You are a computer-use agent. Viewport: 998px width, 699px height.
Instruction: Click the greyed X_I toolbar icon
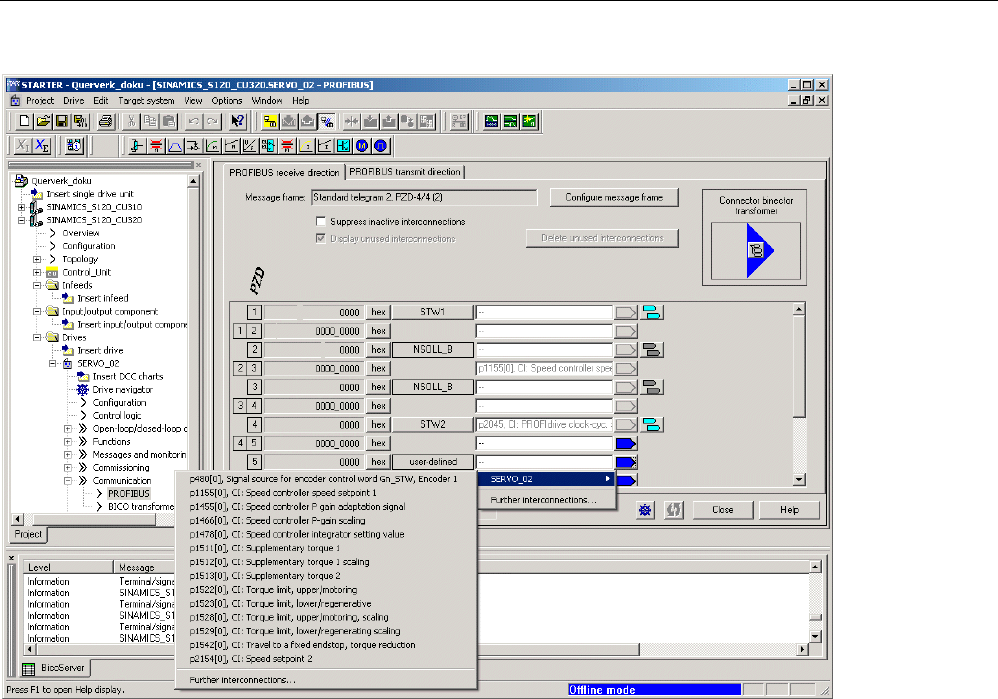23,146
